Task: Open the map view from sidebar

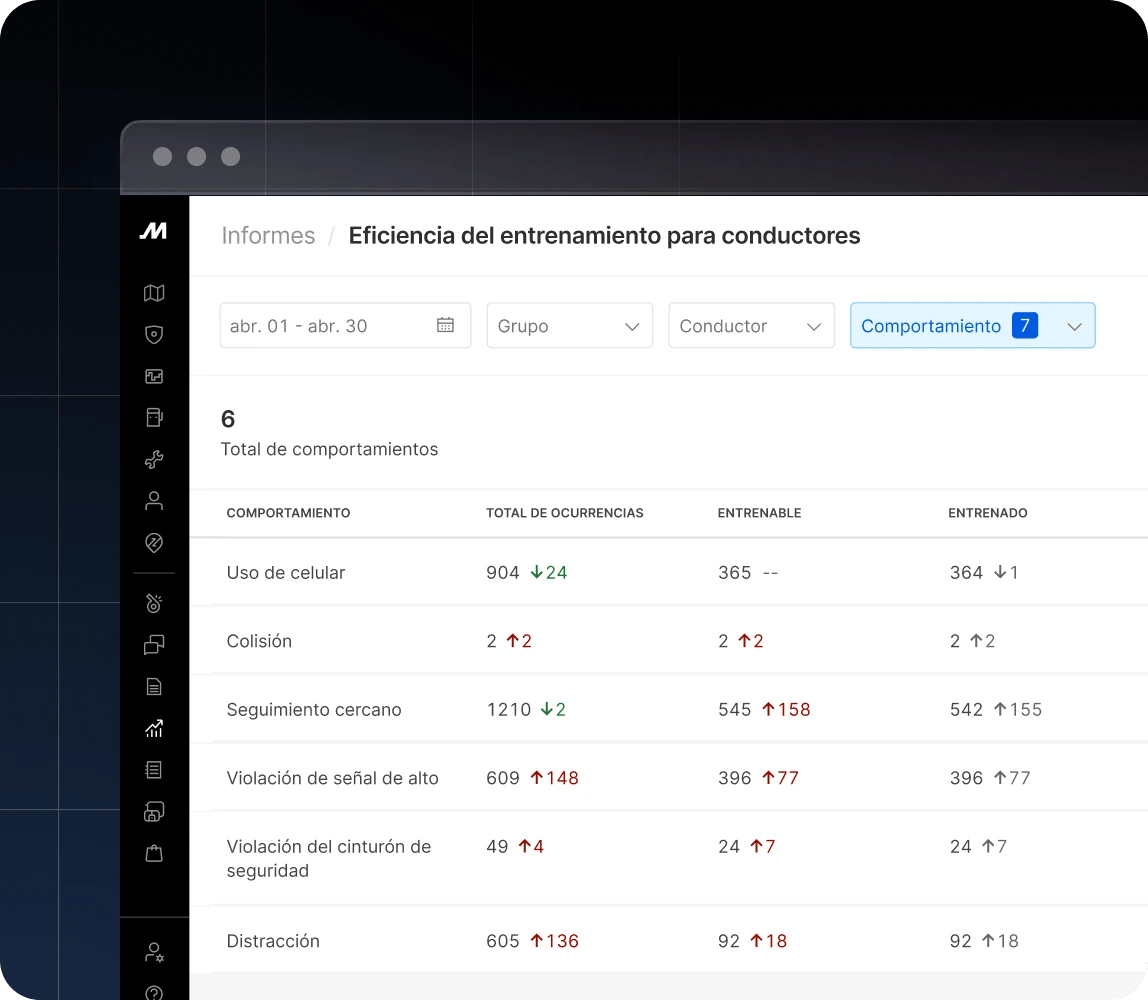Action: 153,293
